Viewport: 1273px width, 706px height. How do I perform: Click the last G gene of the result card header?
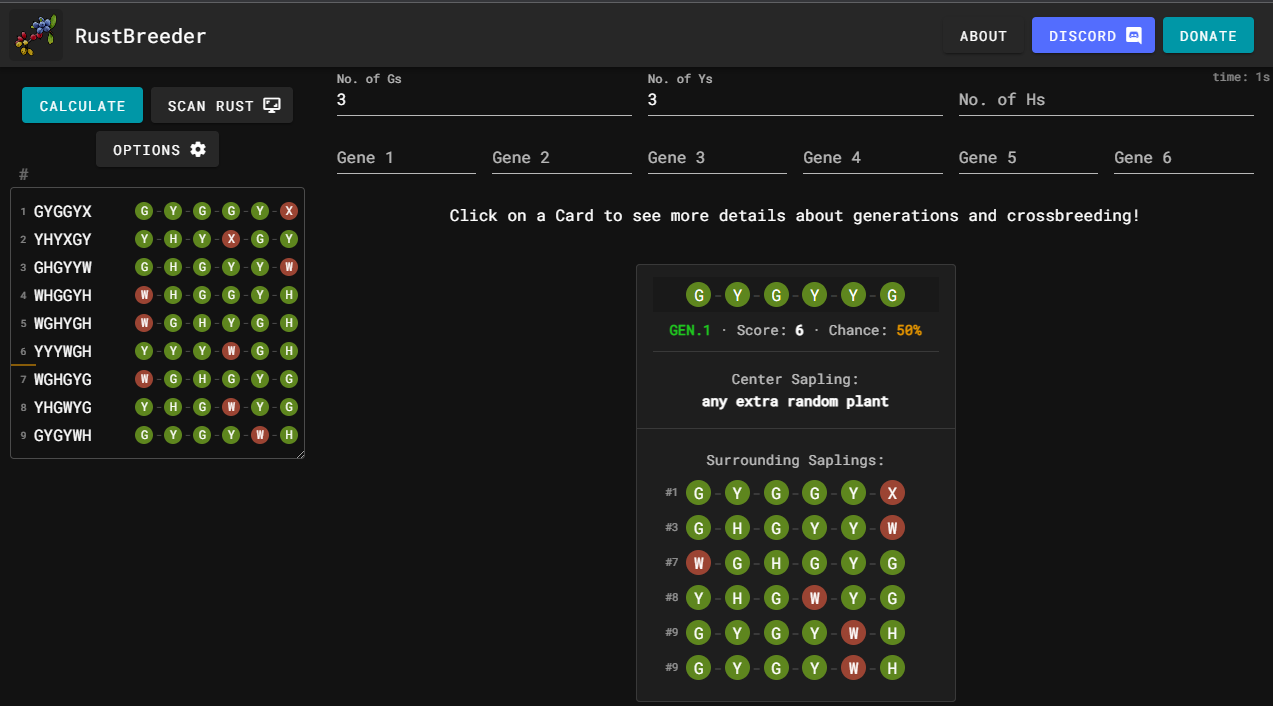click(893, 295)
